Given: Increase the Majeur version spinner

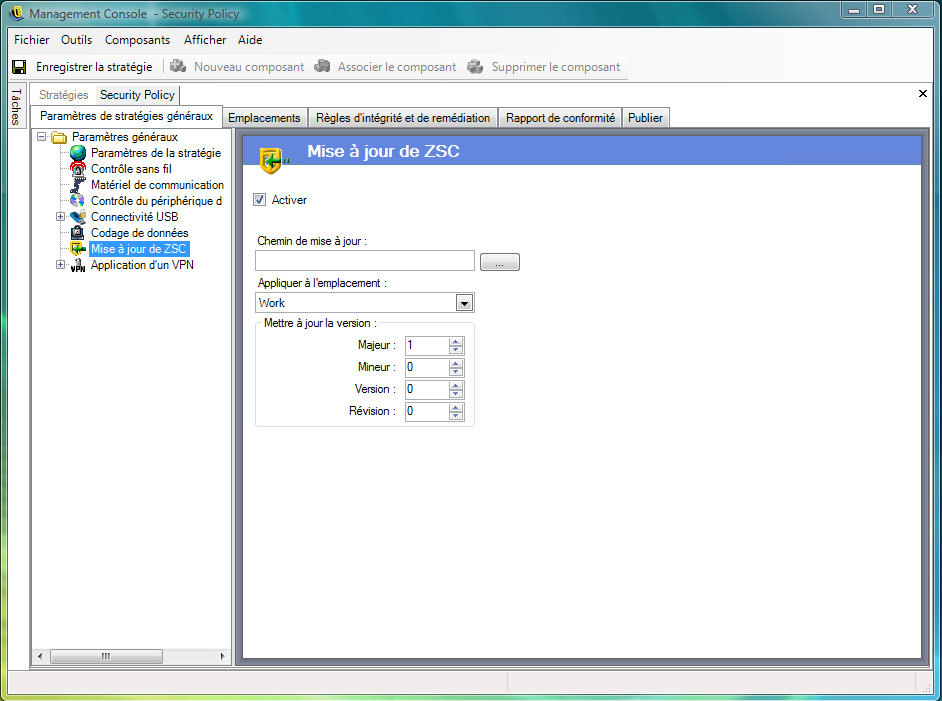Looking at the screenshot, I should [456, 341].
